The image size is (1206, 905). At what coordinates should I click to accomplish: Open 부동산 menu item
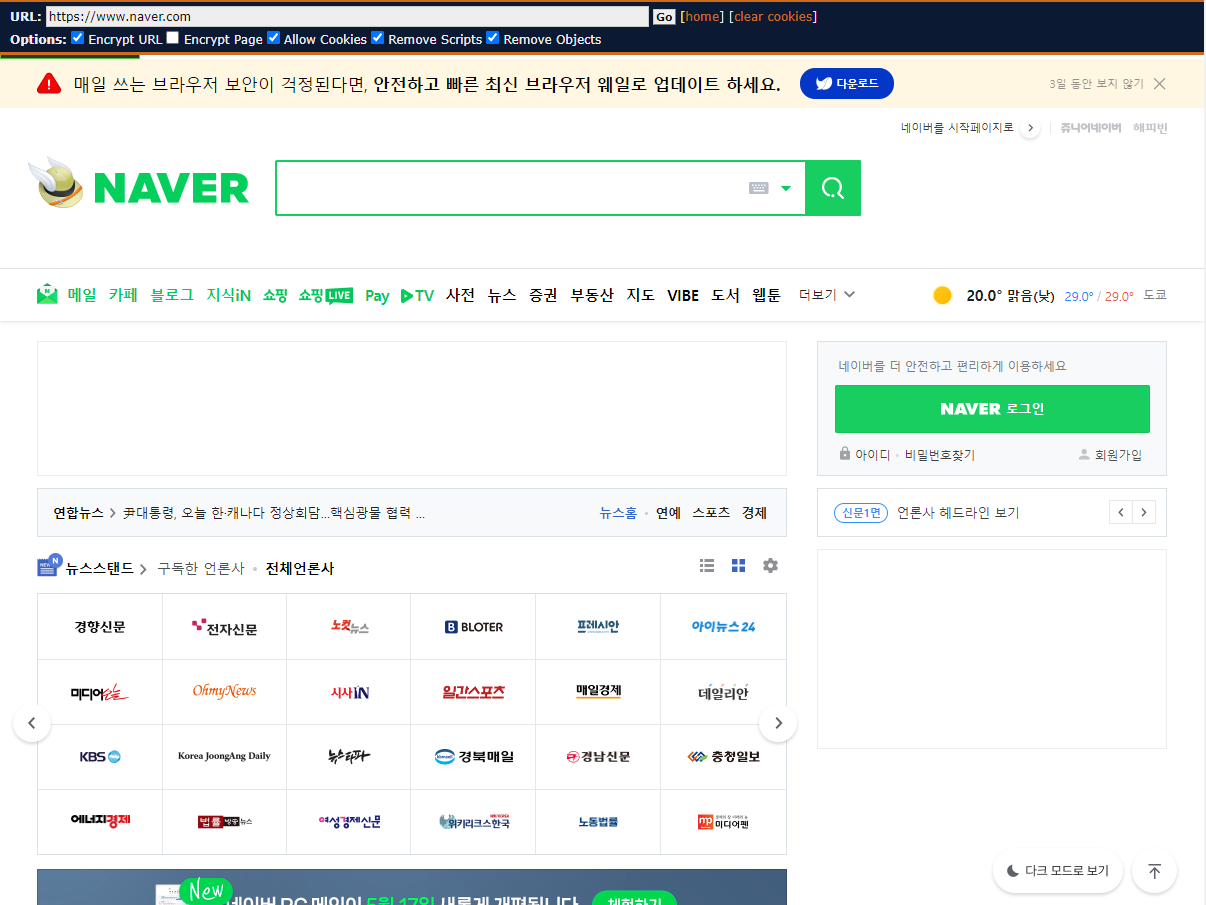pyautogui.click(x=592, y=295)
